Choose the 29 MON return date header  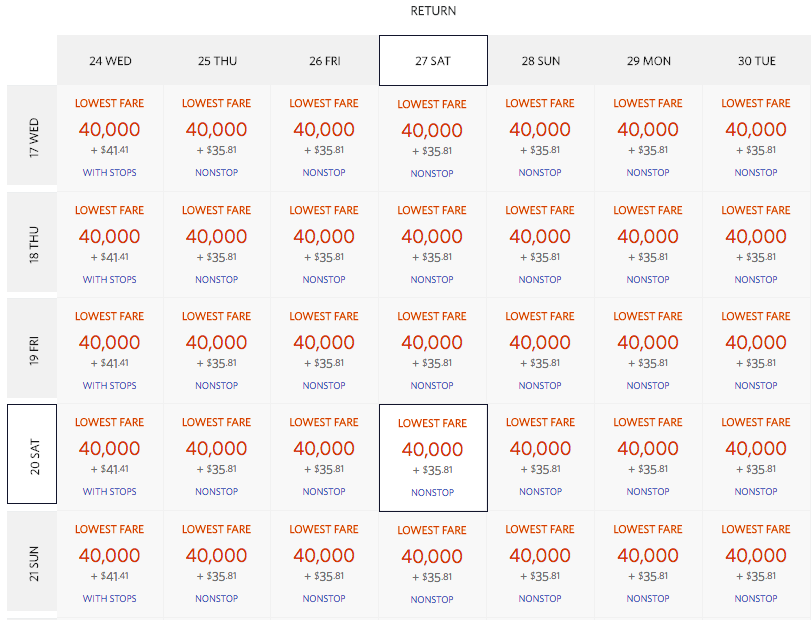click(649, 61)
